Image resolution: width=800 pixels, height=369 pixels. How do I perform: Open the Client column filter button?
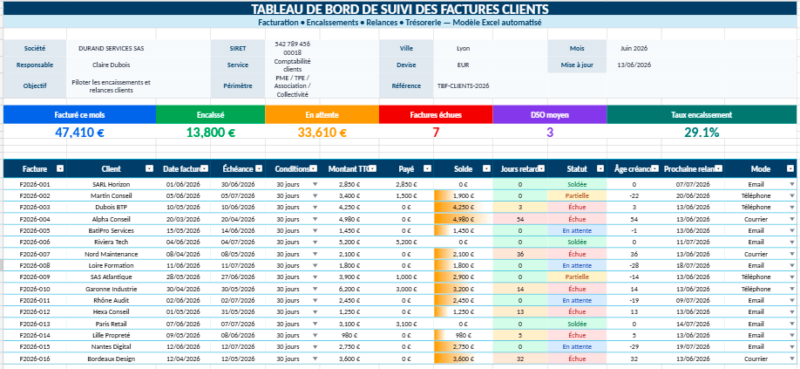(149, 168)
